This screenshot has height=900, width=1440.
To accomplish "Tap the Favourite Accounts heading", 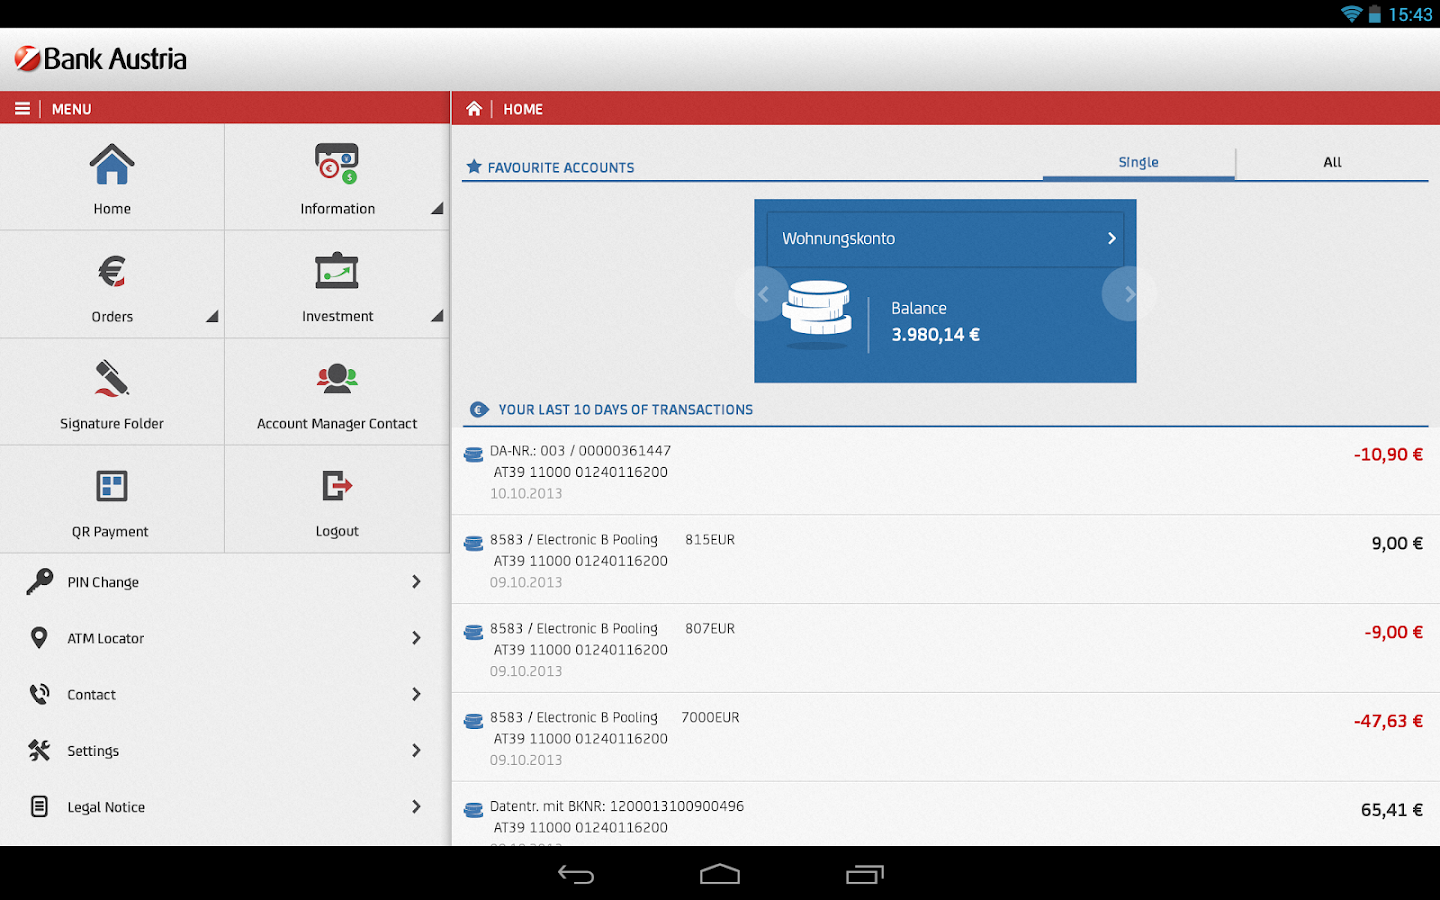I will pyautogui.click(x=561, y=167).
